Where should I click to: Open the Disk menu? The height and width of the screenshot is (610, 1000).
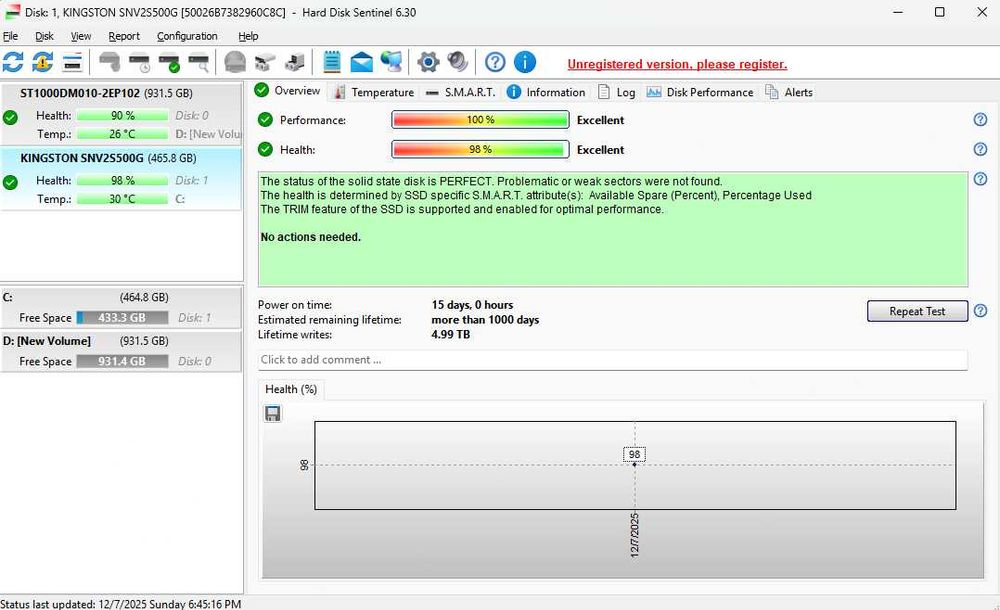[x=44, y=36]
